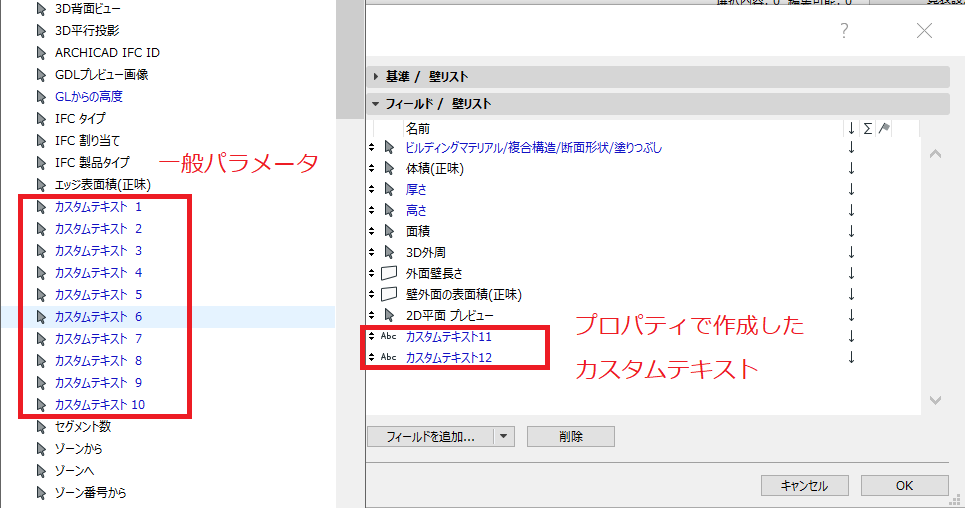
Task: Click the Σ sum column header
Action: point(867,128)
